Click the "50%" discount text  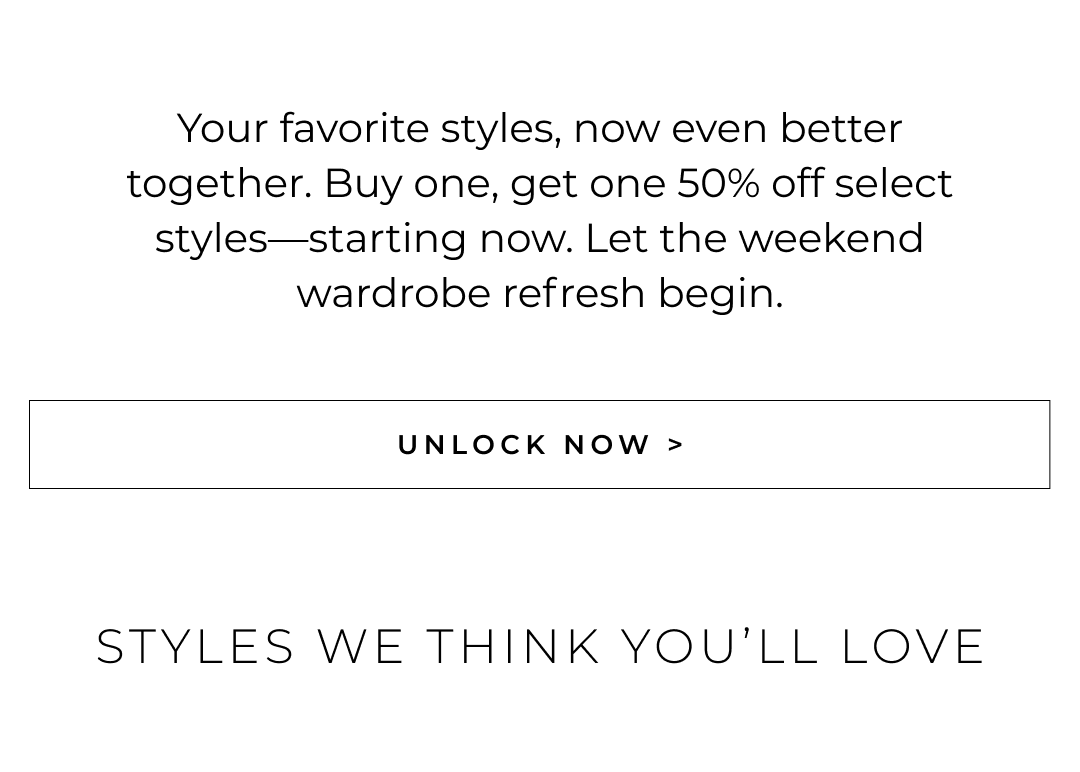pos(718,184)
